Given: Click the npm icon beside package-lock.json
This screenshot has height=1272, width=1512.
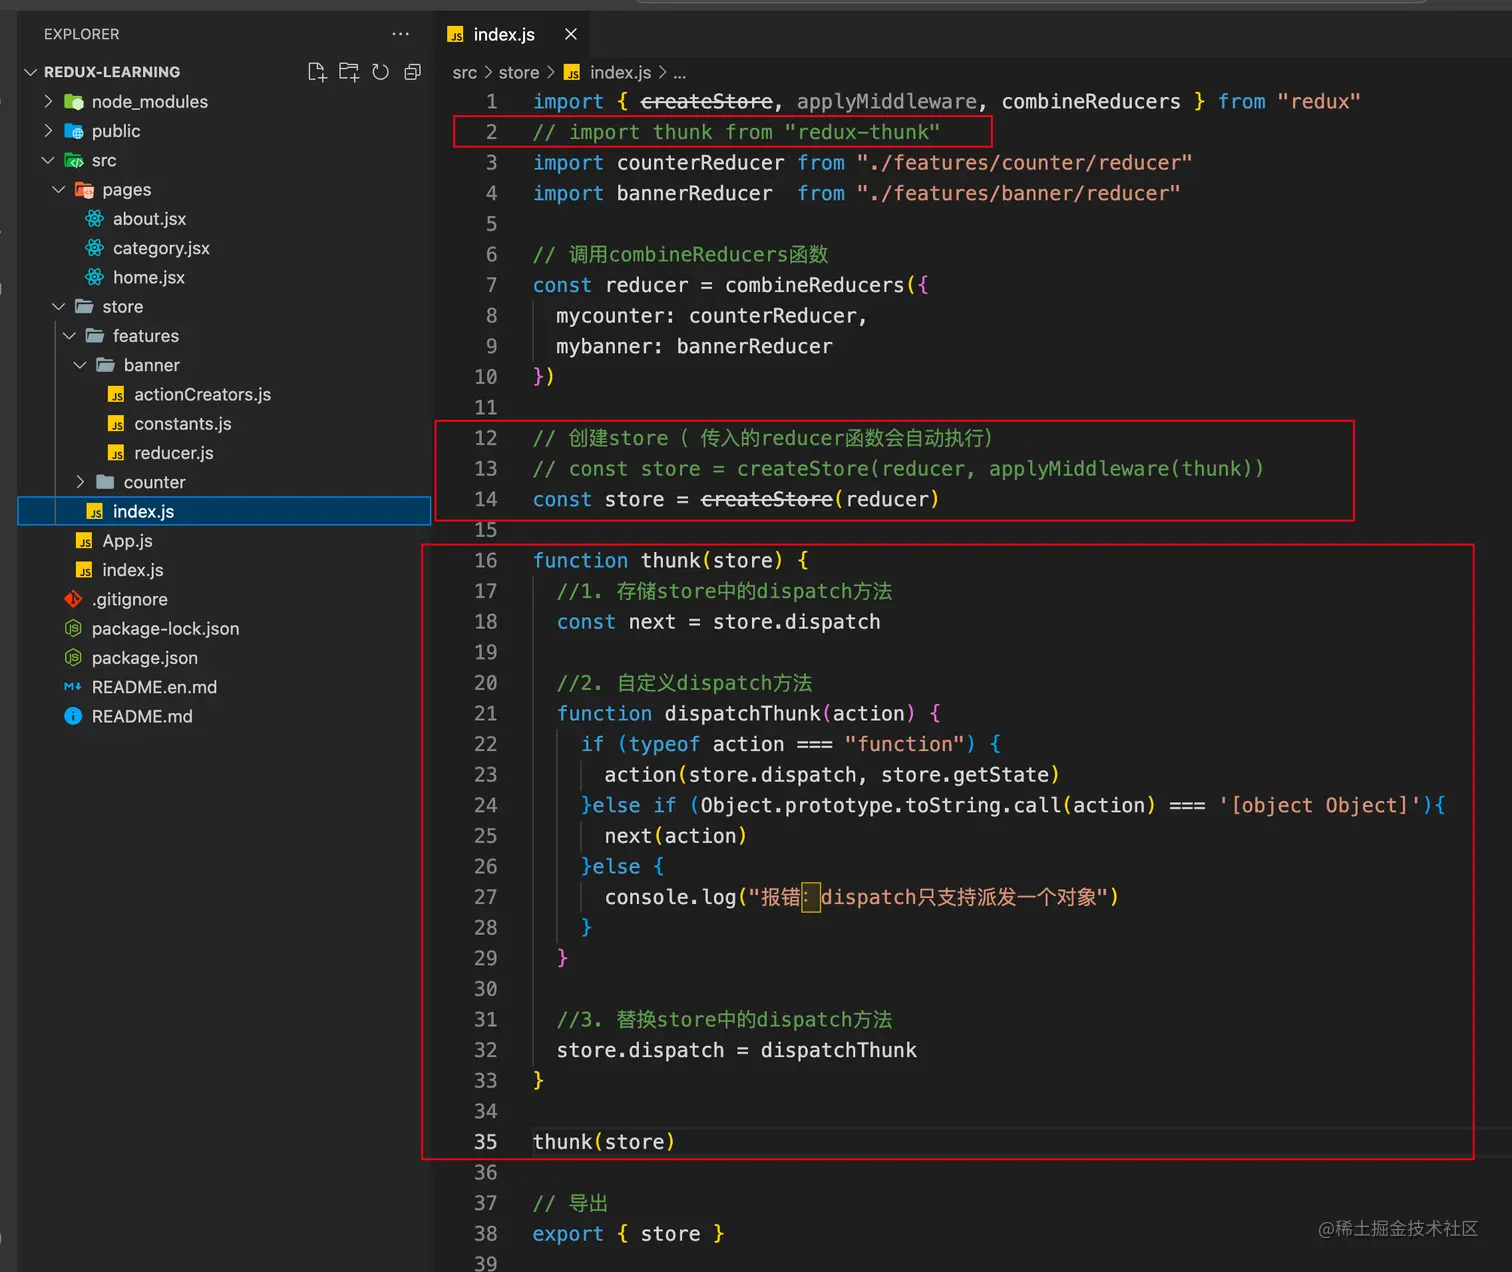Looking at the screenshot, I should [73, 628].
